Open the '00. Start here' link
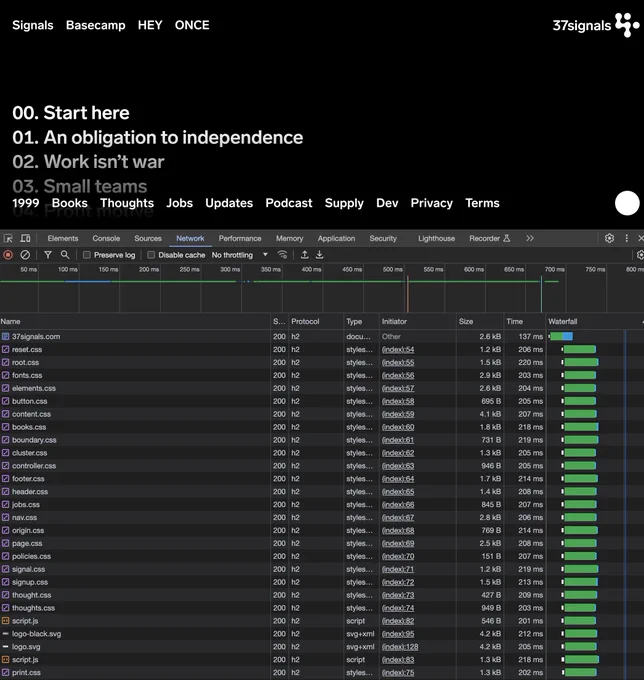This screenshot has height=680, width=644. tap(71, 113)
